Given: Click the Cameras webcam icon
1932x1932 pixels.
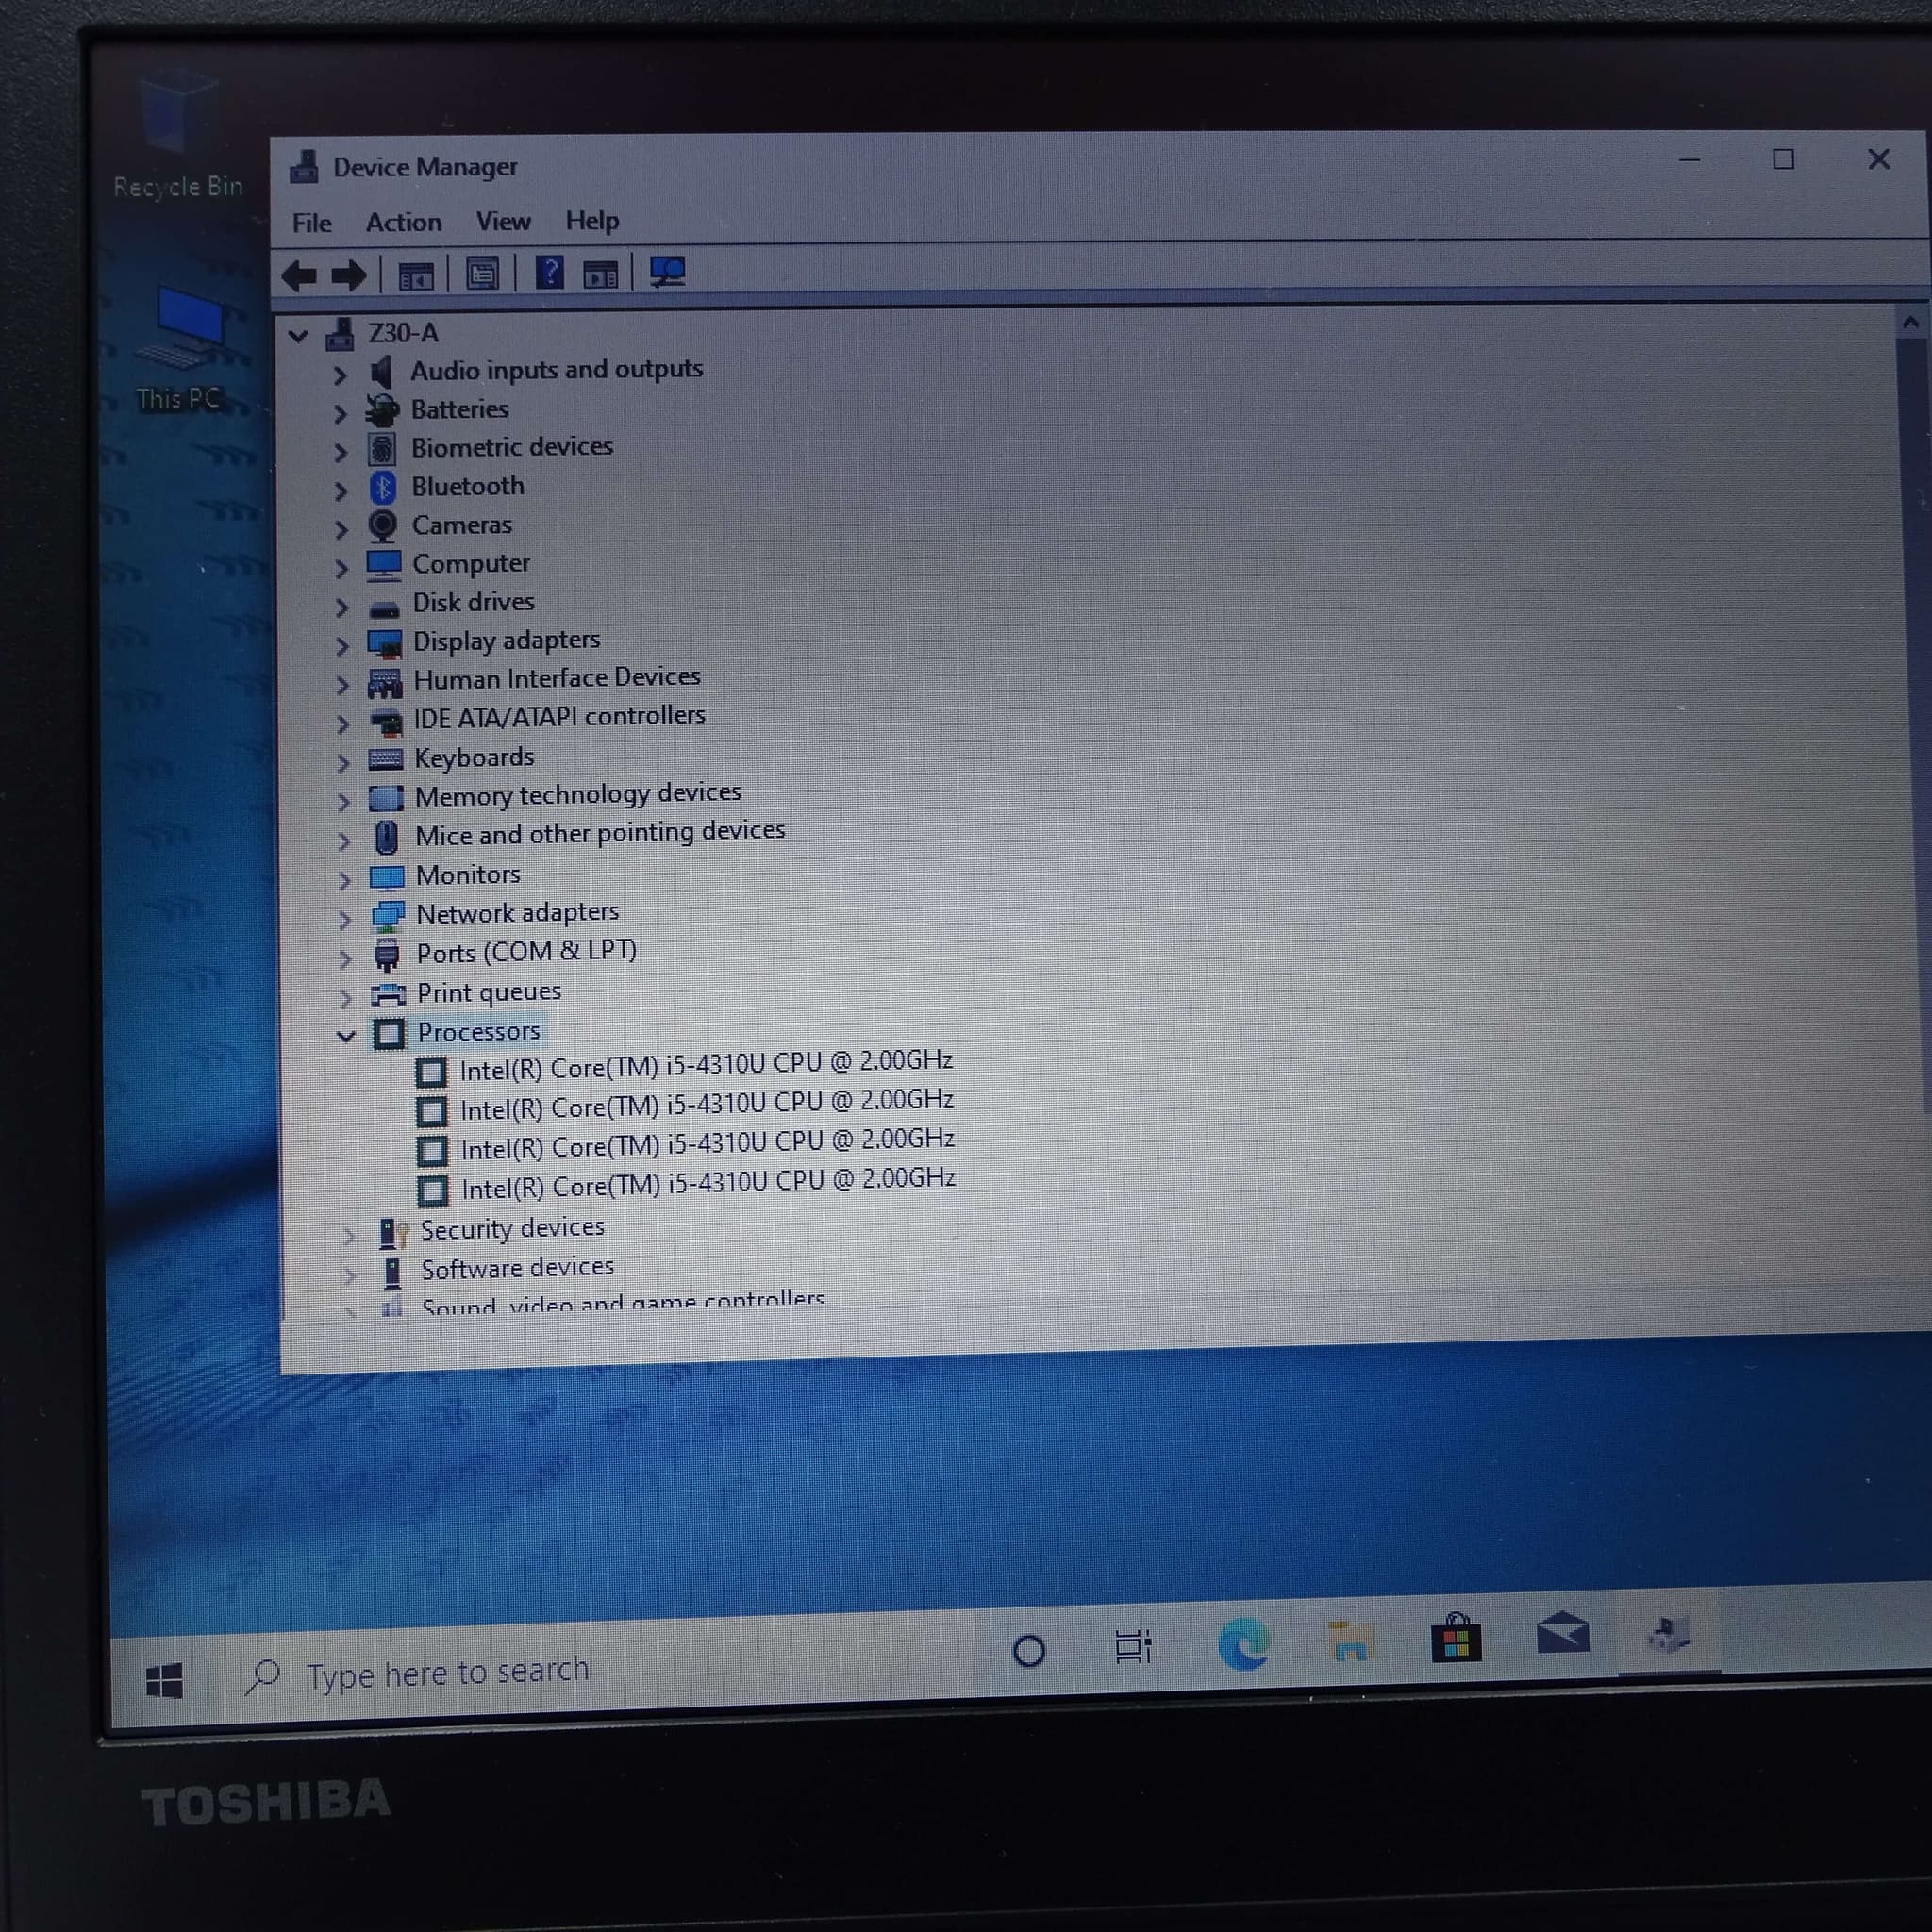Looking at the screenshot, I should point(383,526).
